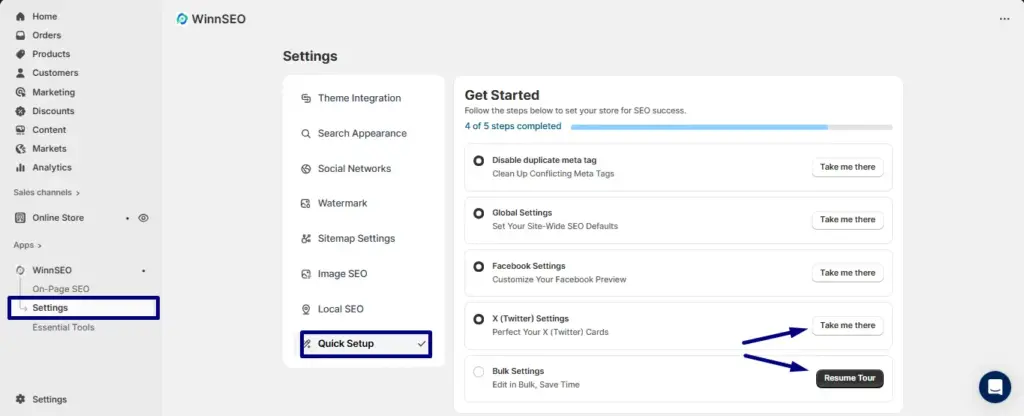Screen dimensions: 1024x416
Task: Click the Home icon in sidebar
Action: [20, 16]
